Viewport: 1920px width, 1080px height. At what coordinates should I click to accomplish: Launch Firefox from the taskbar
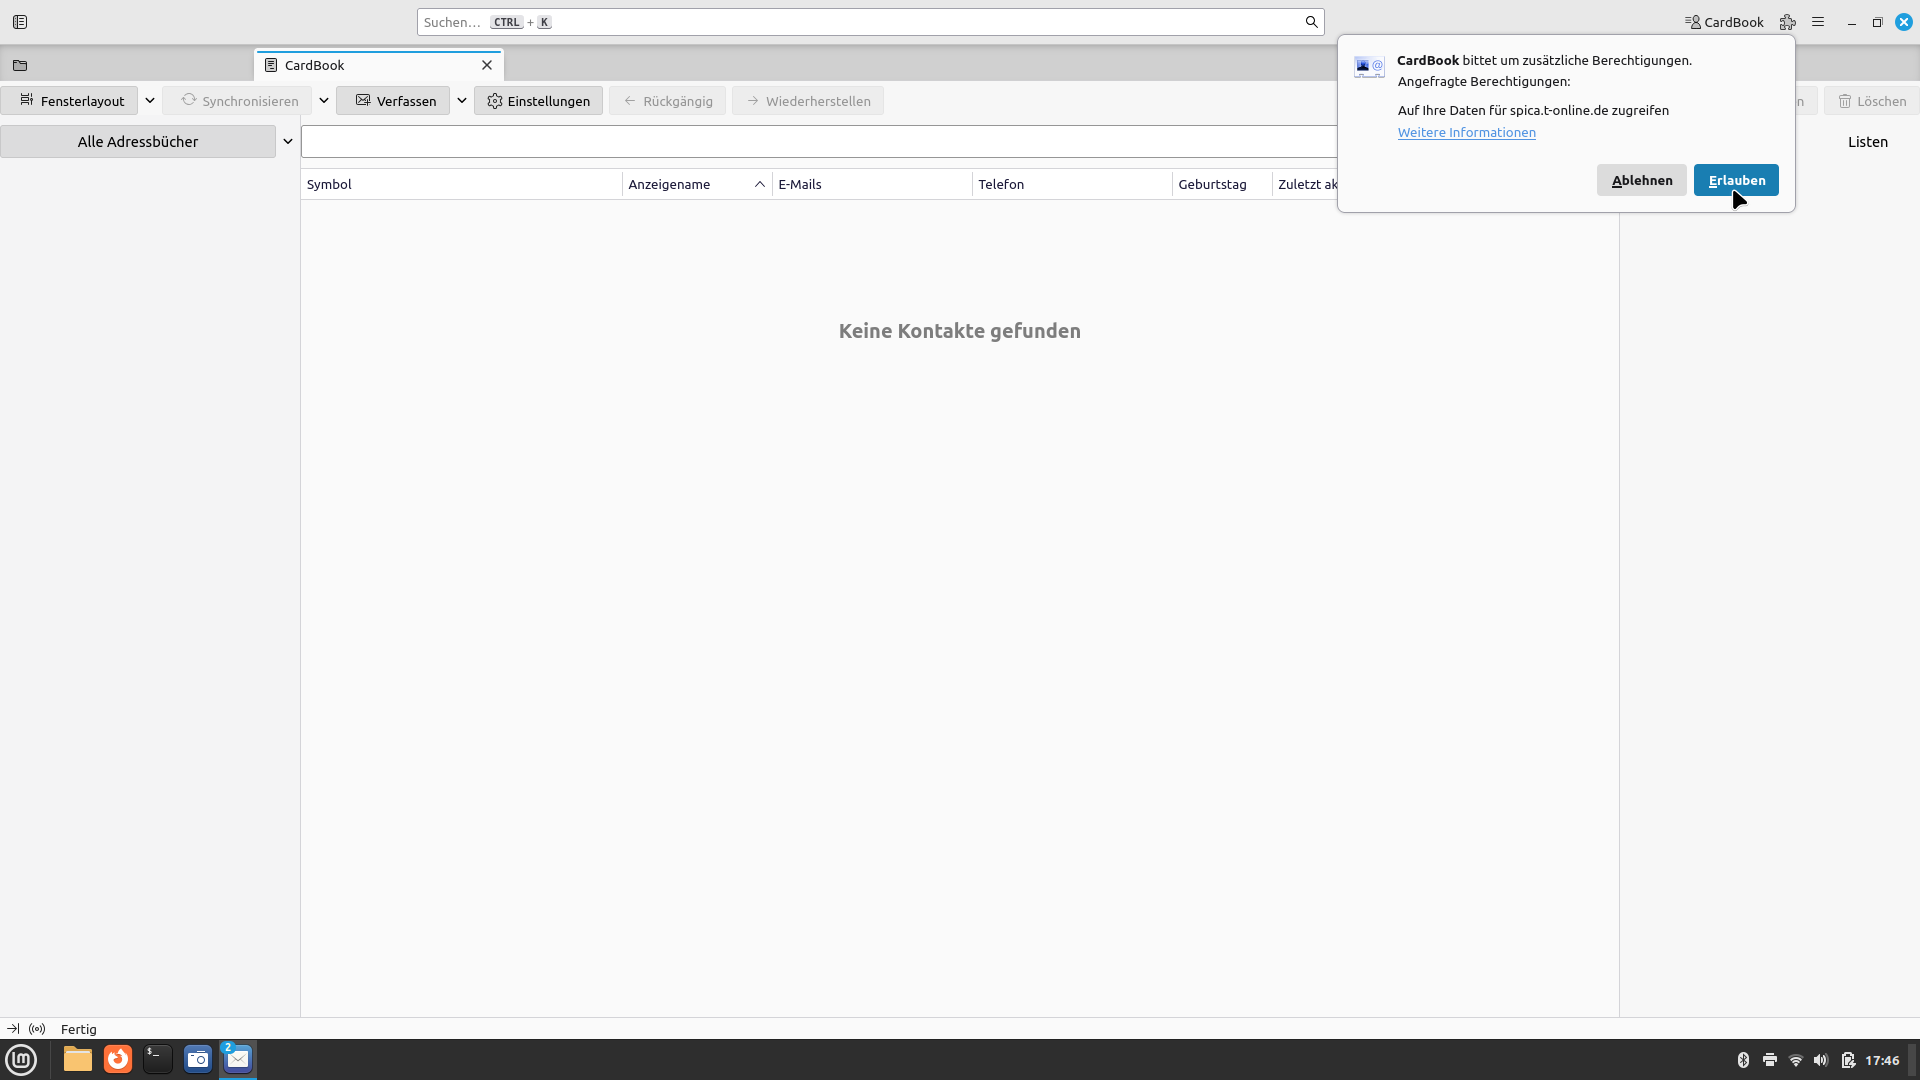pyautogui.click(x=118, y=1059)
